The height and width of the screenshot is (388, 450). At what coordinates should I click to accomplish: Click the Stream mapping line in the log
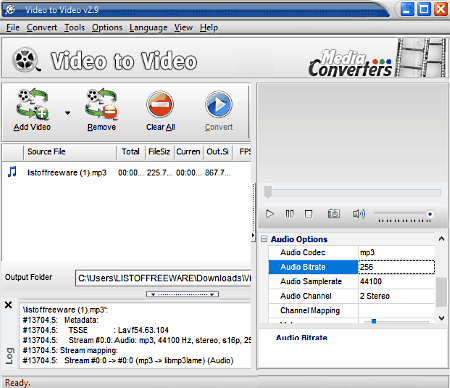click(x=70, y=350)
